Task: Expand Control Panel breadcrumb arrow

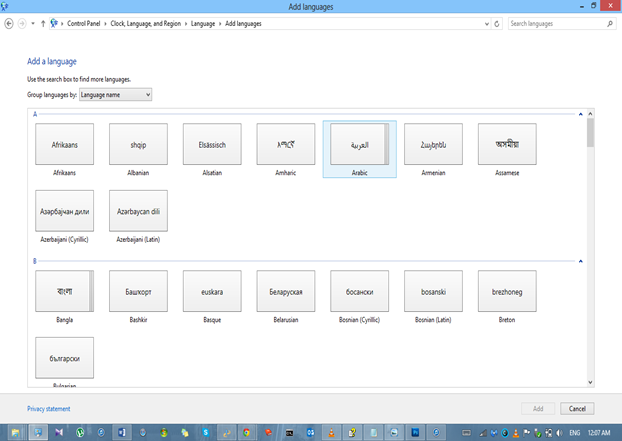Action: coord(106,24)
